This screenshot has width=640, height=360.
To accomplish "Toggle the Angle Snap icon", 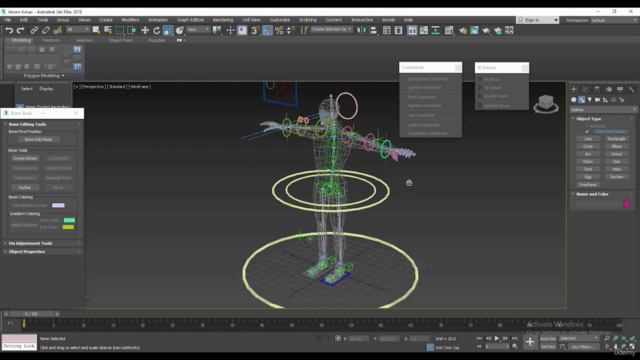I will 267,30.
